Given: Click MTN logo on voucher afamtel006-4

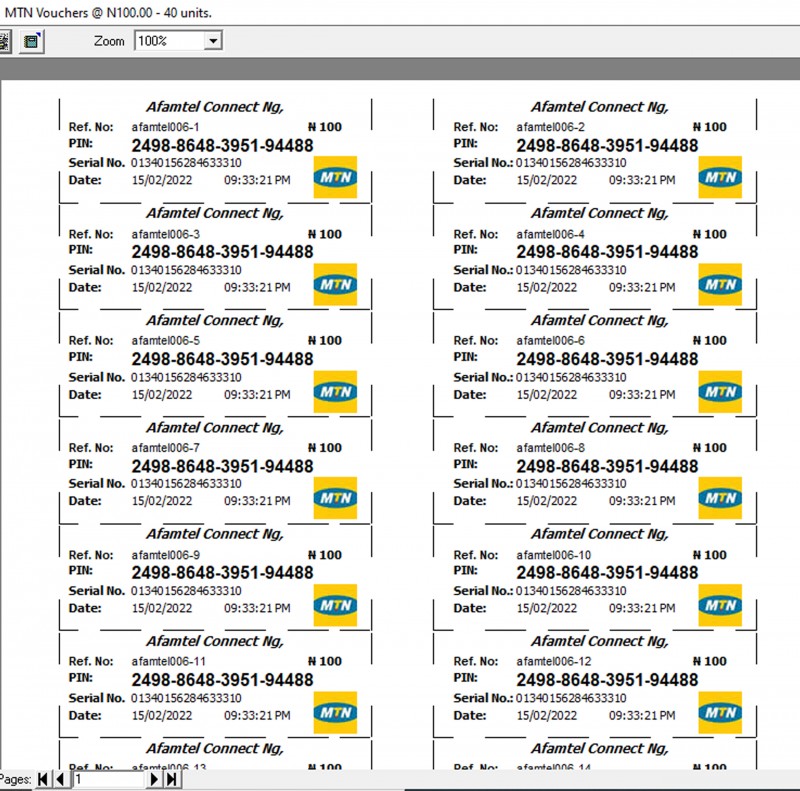Looking at the screenshot, I should point(720,284).
